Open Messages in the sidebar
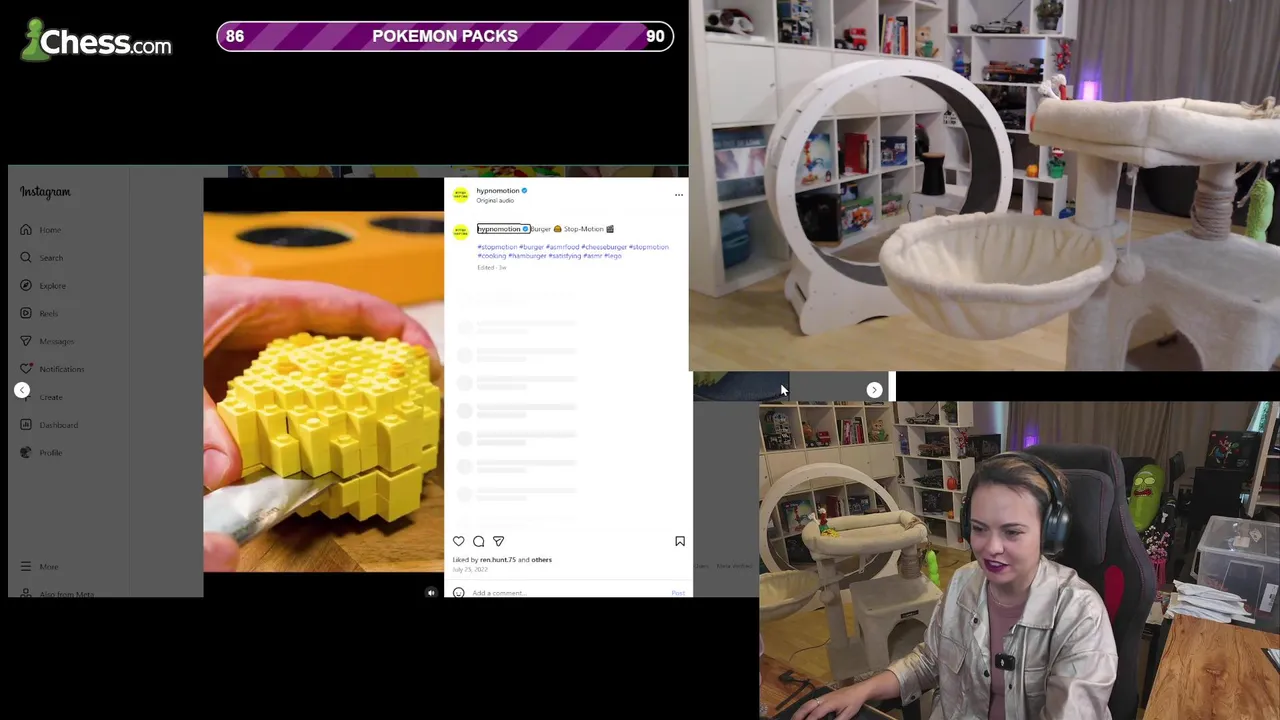Screen dimensions: 1280x720 (47, 342)
